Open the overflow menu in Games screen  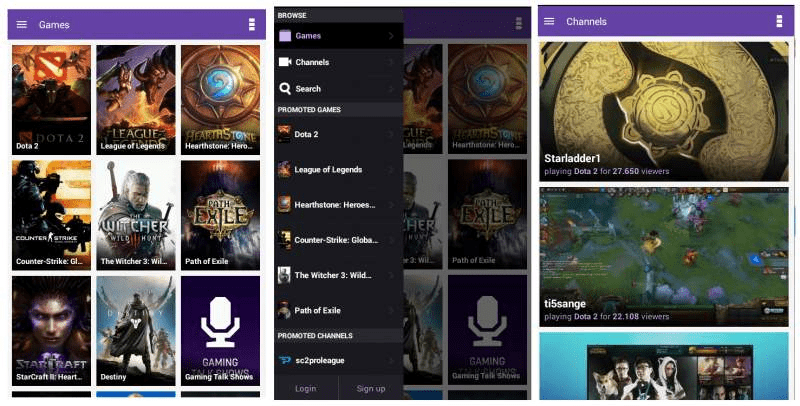pos(252,24)
